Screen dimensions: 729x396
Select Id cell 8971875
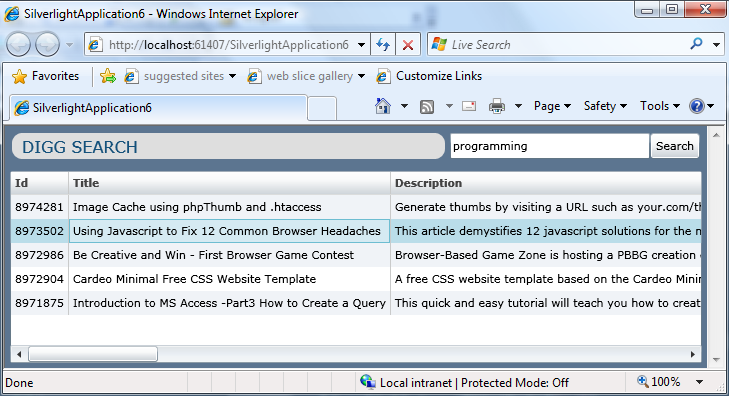click(x=40, y=303)
